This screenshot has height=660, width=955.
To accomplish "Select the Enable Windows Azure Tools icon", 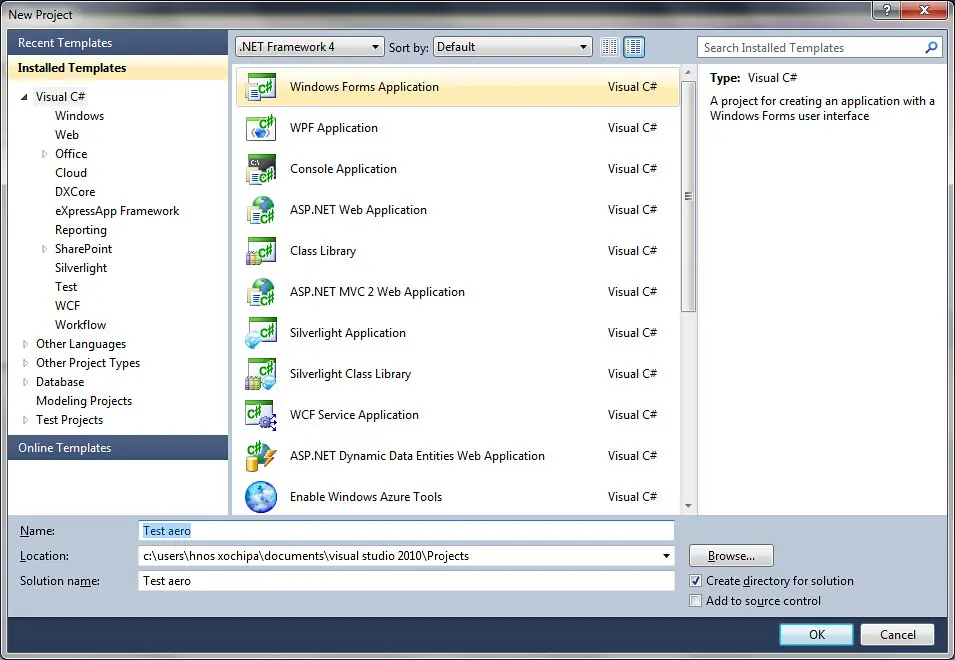I will [261, 497].
